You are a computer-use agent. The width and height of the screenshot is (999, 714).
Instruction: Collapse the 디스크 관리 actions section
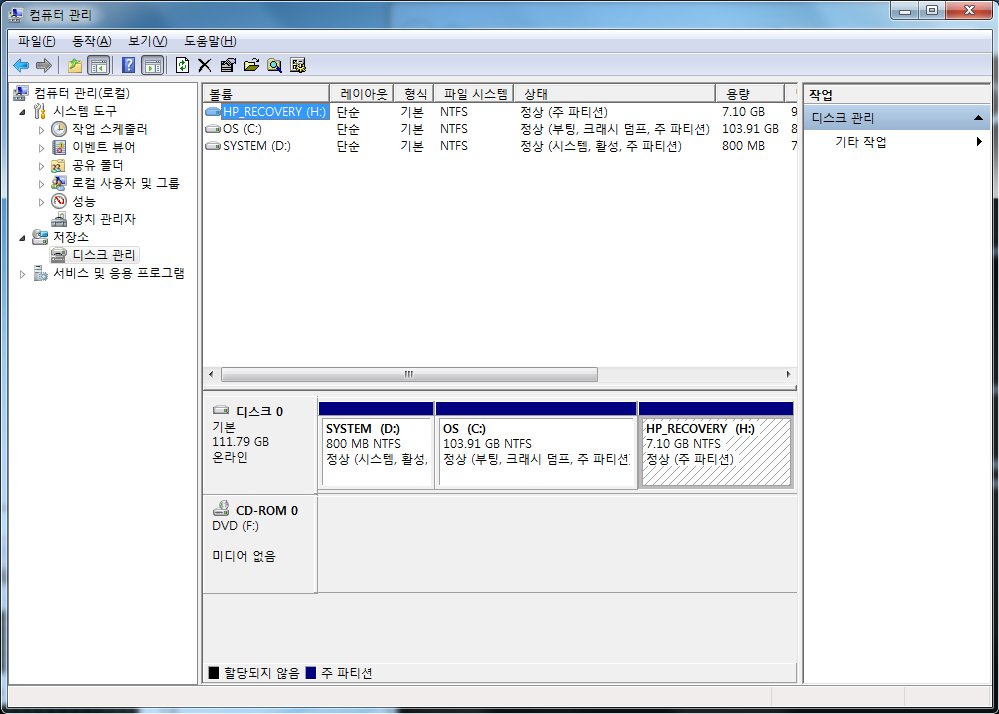coord(978,118)
